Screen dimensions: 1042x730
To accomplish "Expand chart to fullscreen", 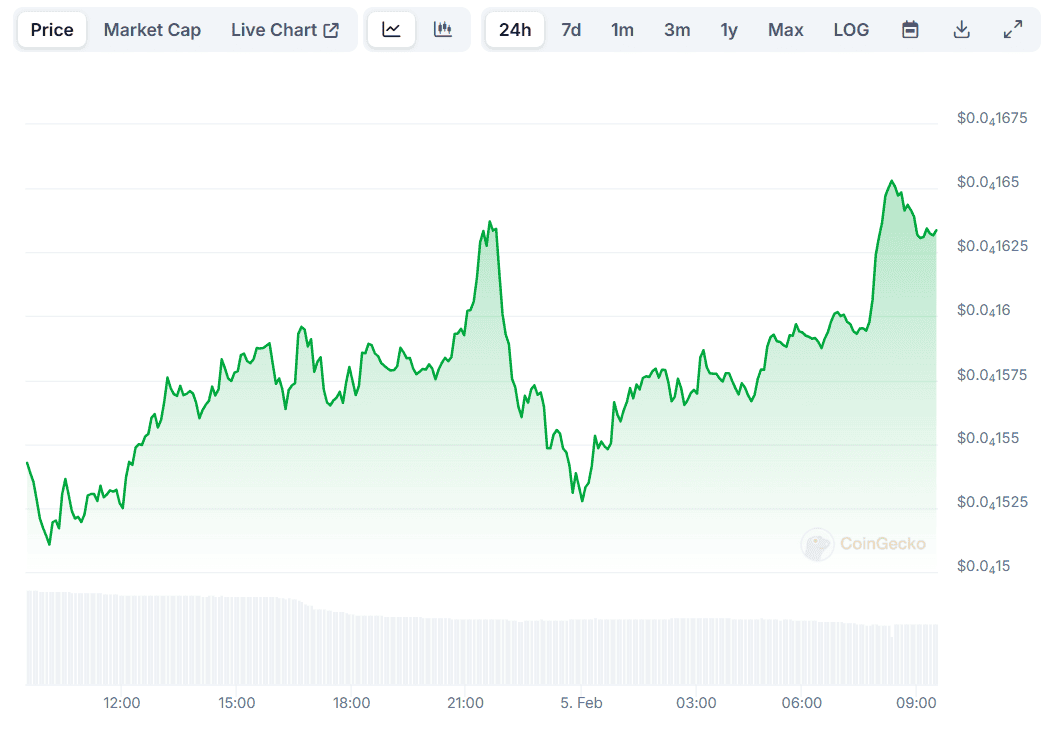I will click(1012, 30).
